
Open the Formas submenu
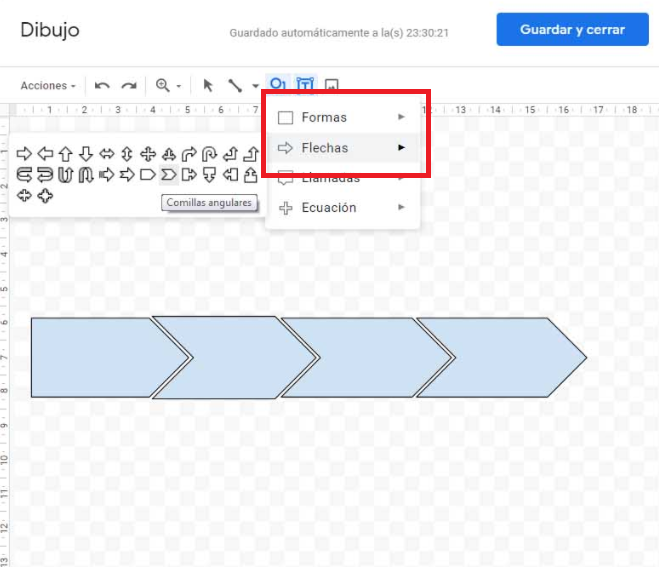click(x=343, y=117)
